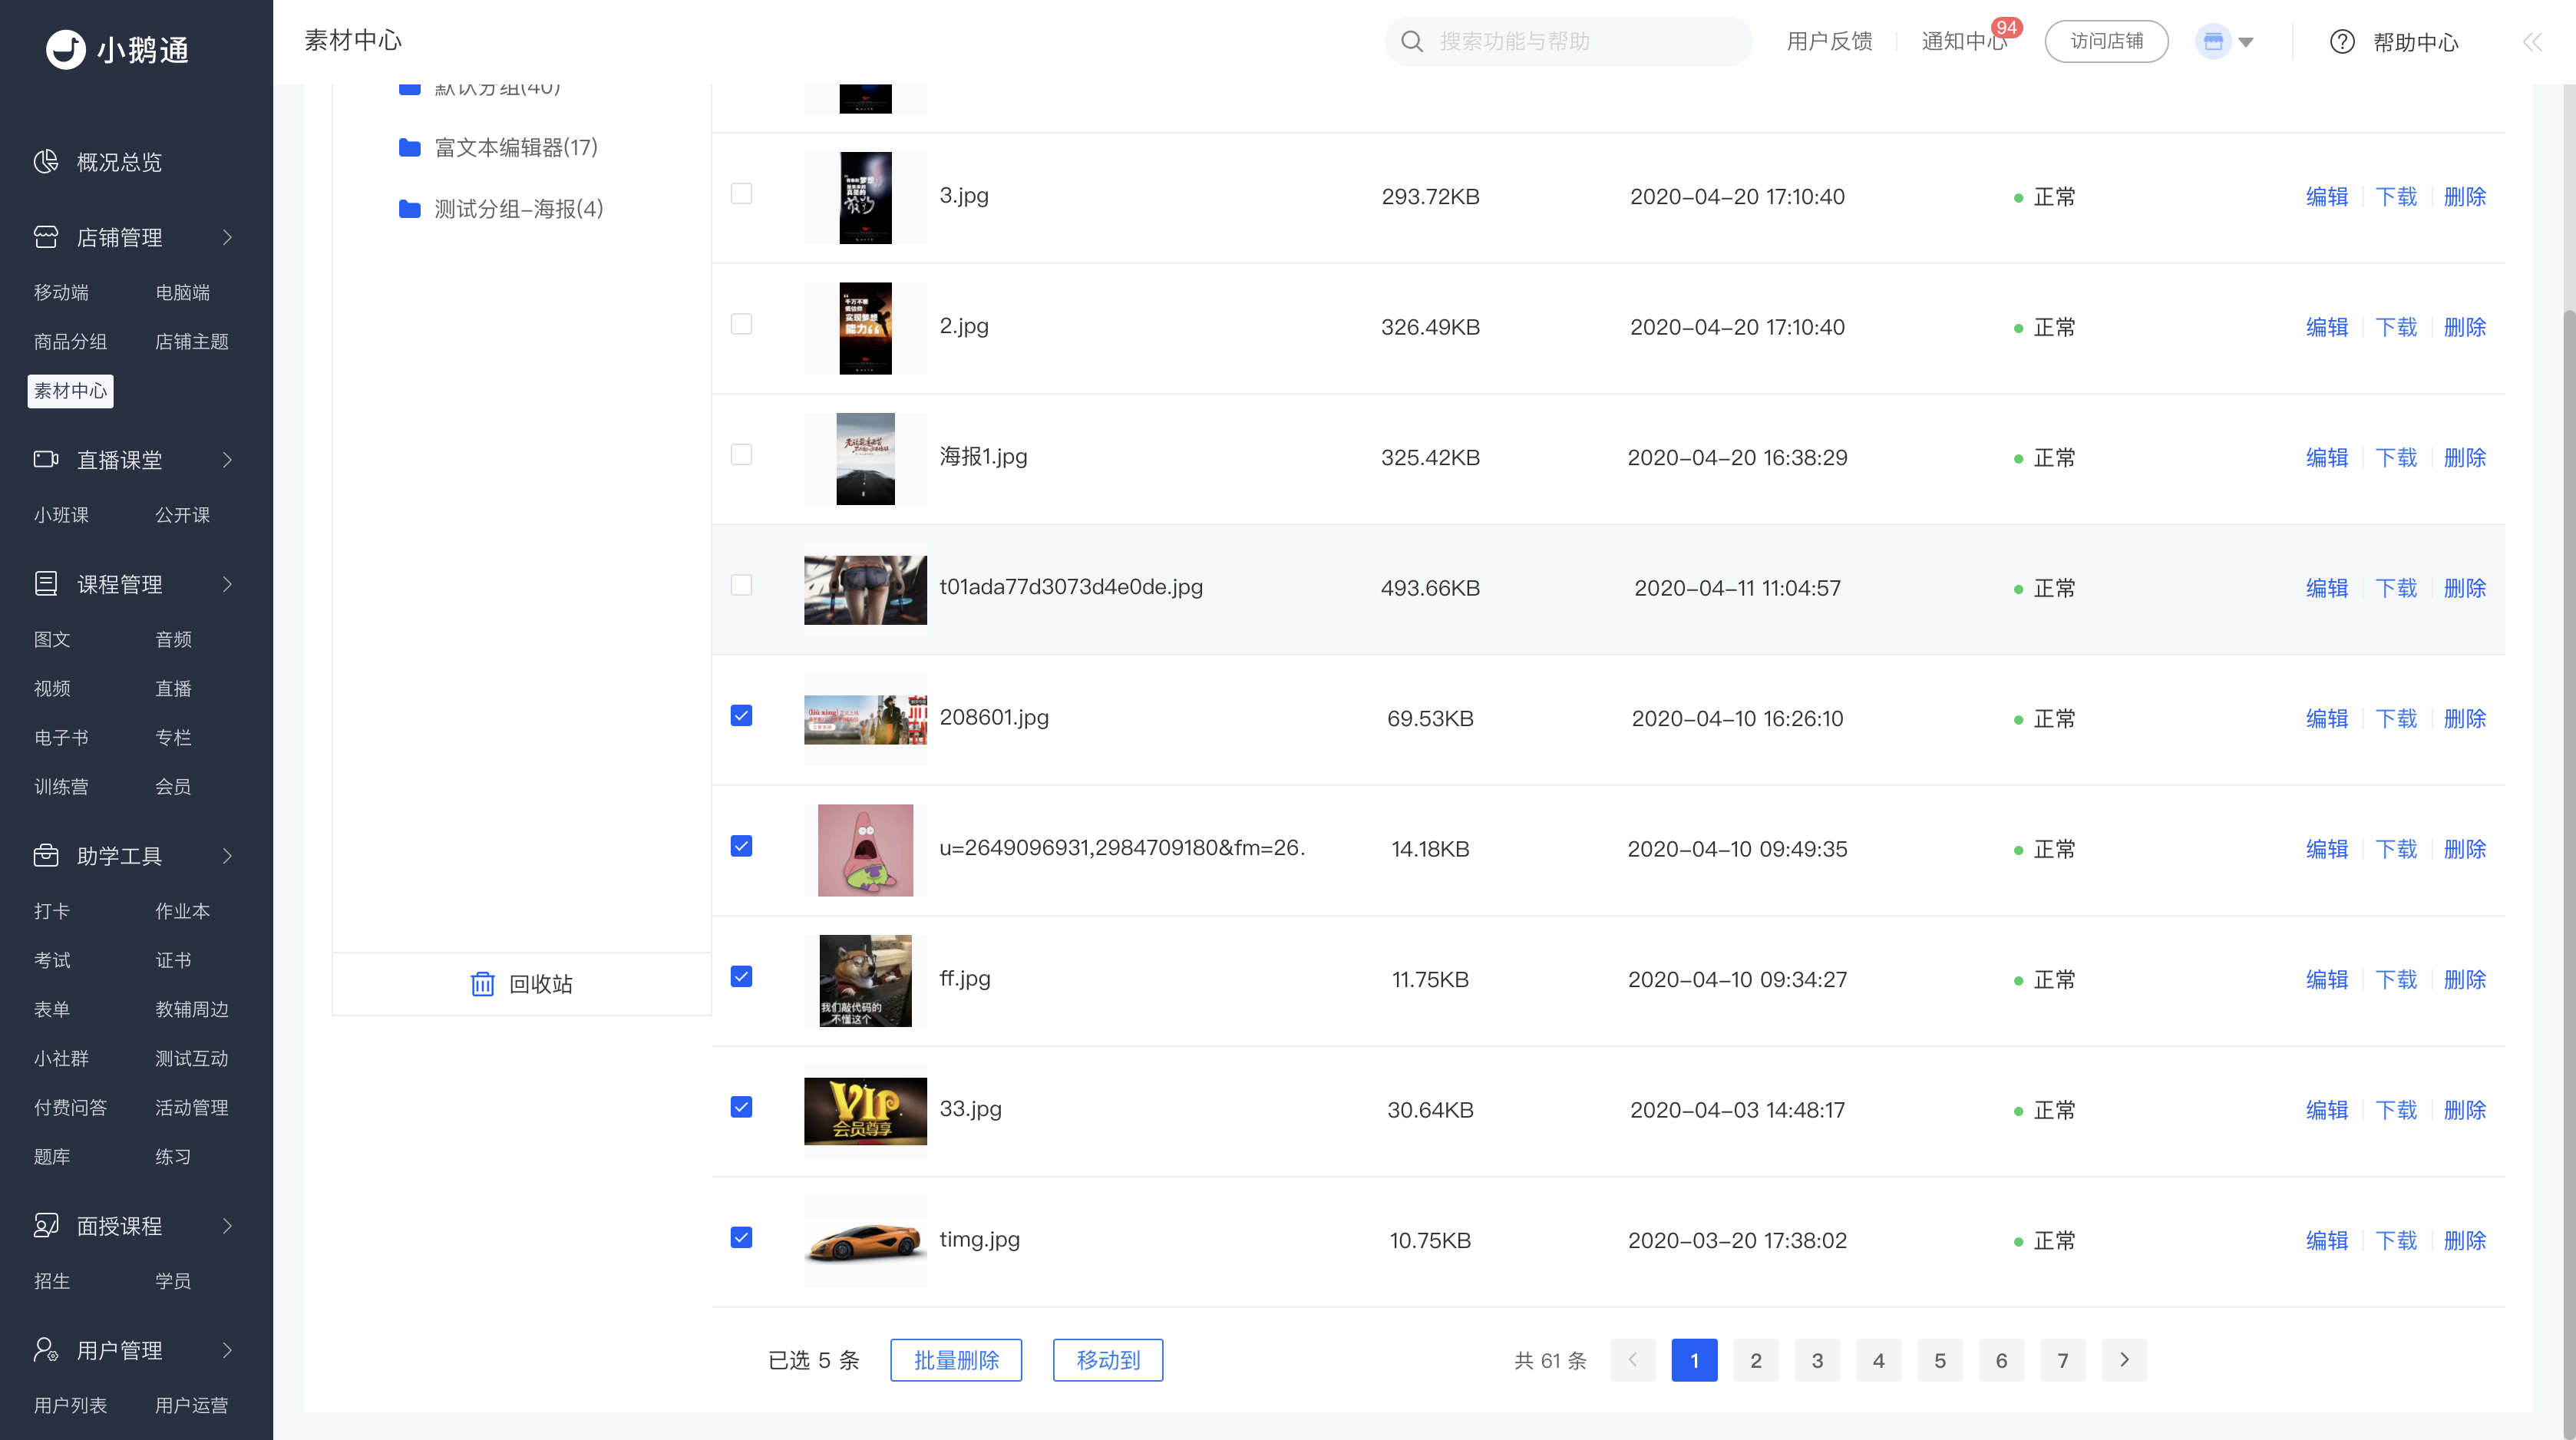Deselect the timg.jpg checkbox
Viewport: 2576px width, 1440px height.
[x=741, y=1238]
